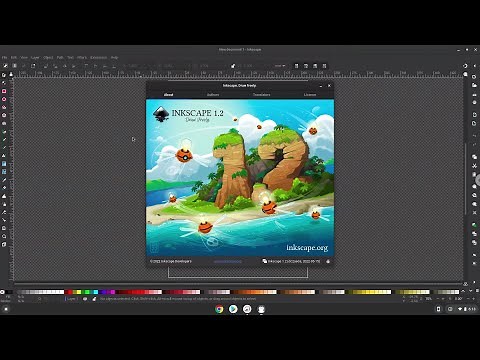Select the Dropper color picker tool
480x360 pixels.
pos(4,180)
